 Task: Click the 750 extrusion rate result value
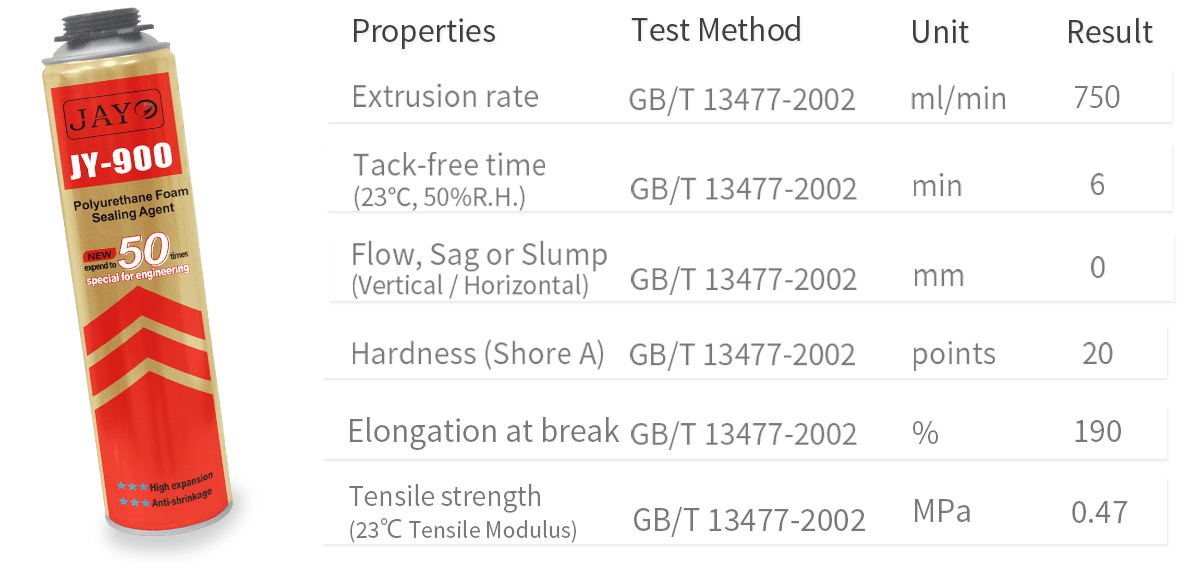1096,98
